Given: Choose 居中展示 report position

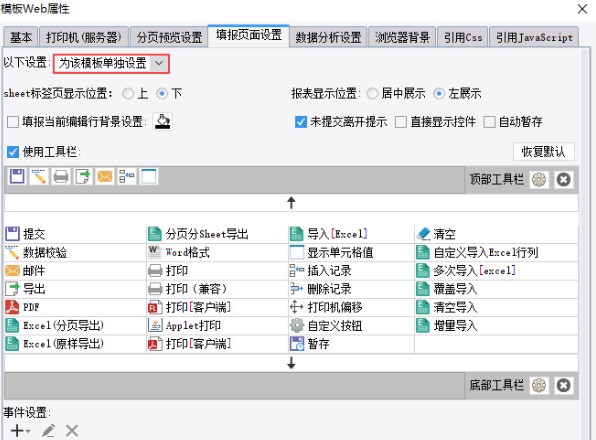Looking at the screenshot, I should 372,93.
